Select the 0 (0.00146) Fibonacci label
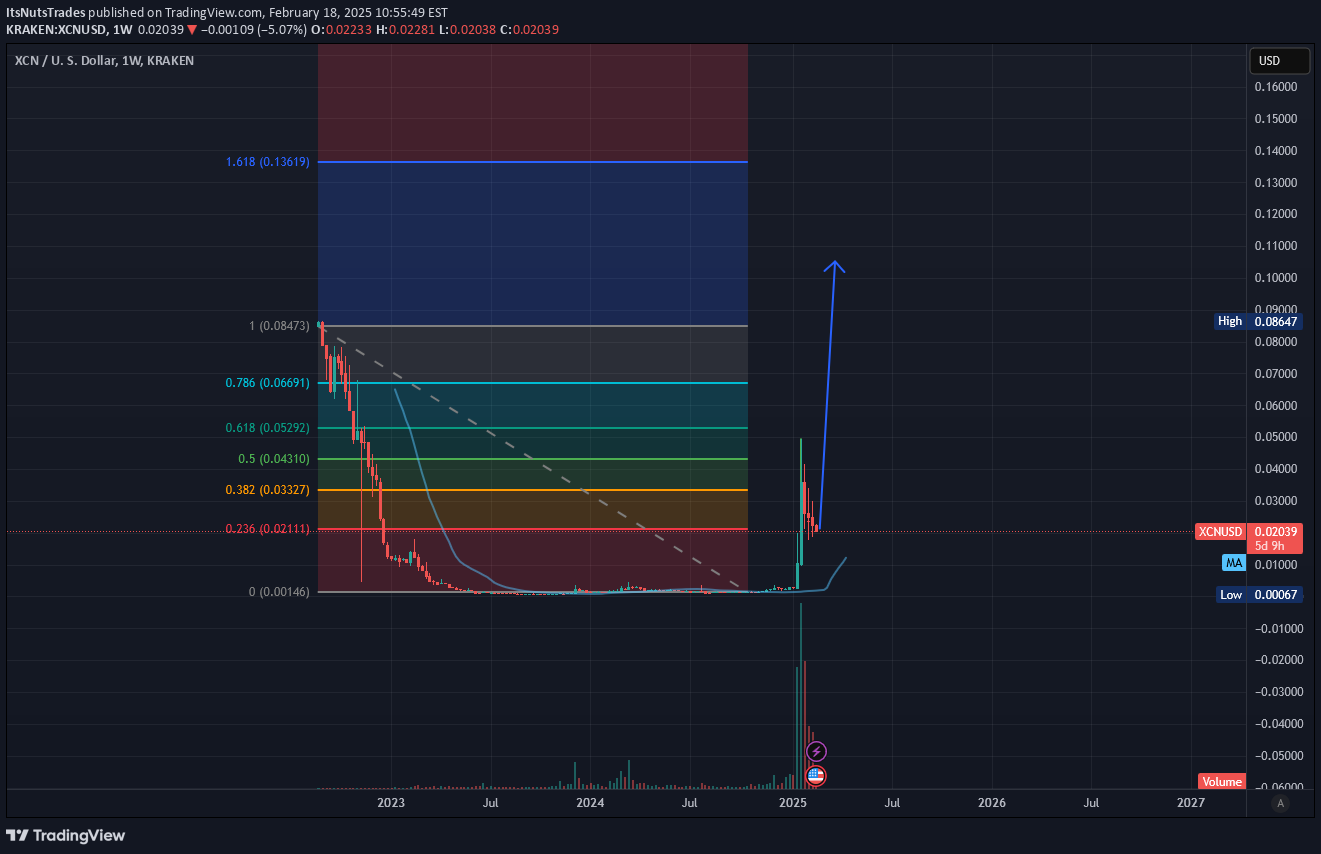 (280, 592)
